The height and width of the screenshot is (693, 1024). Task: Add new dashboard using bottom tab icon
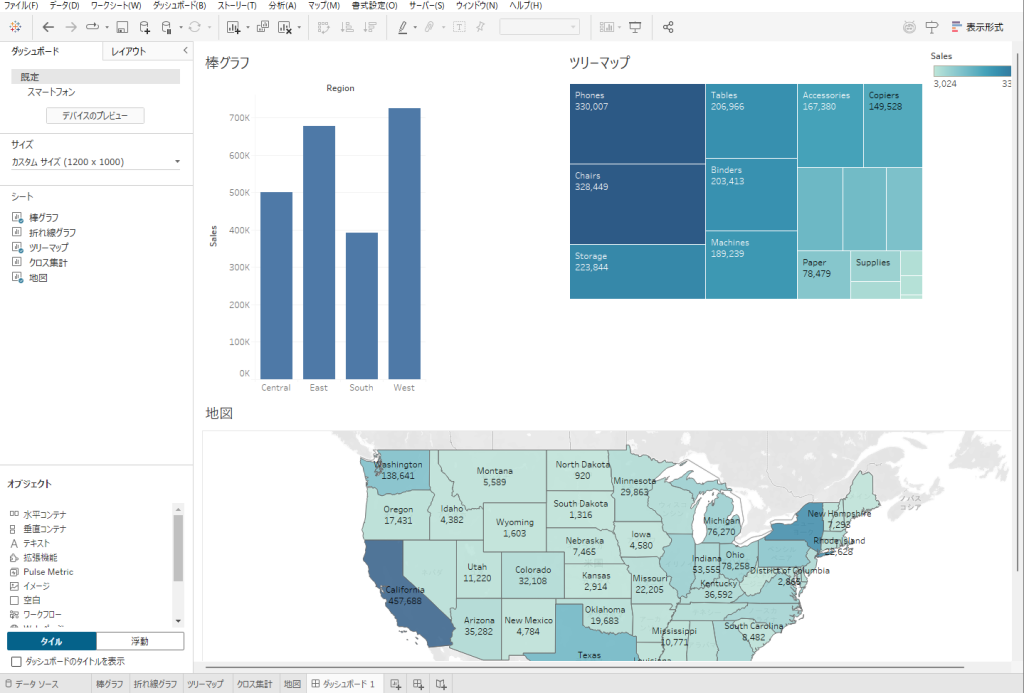(418, 684)
